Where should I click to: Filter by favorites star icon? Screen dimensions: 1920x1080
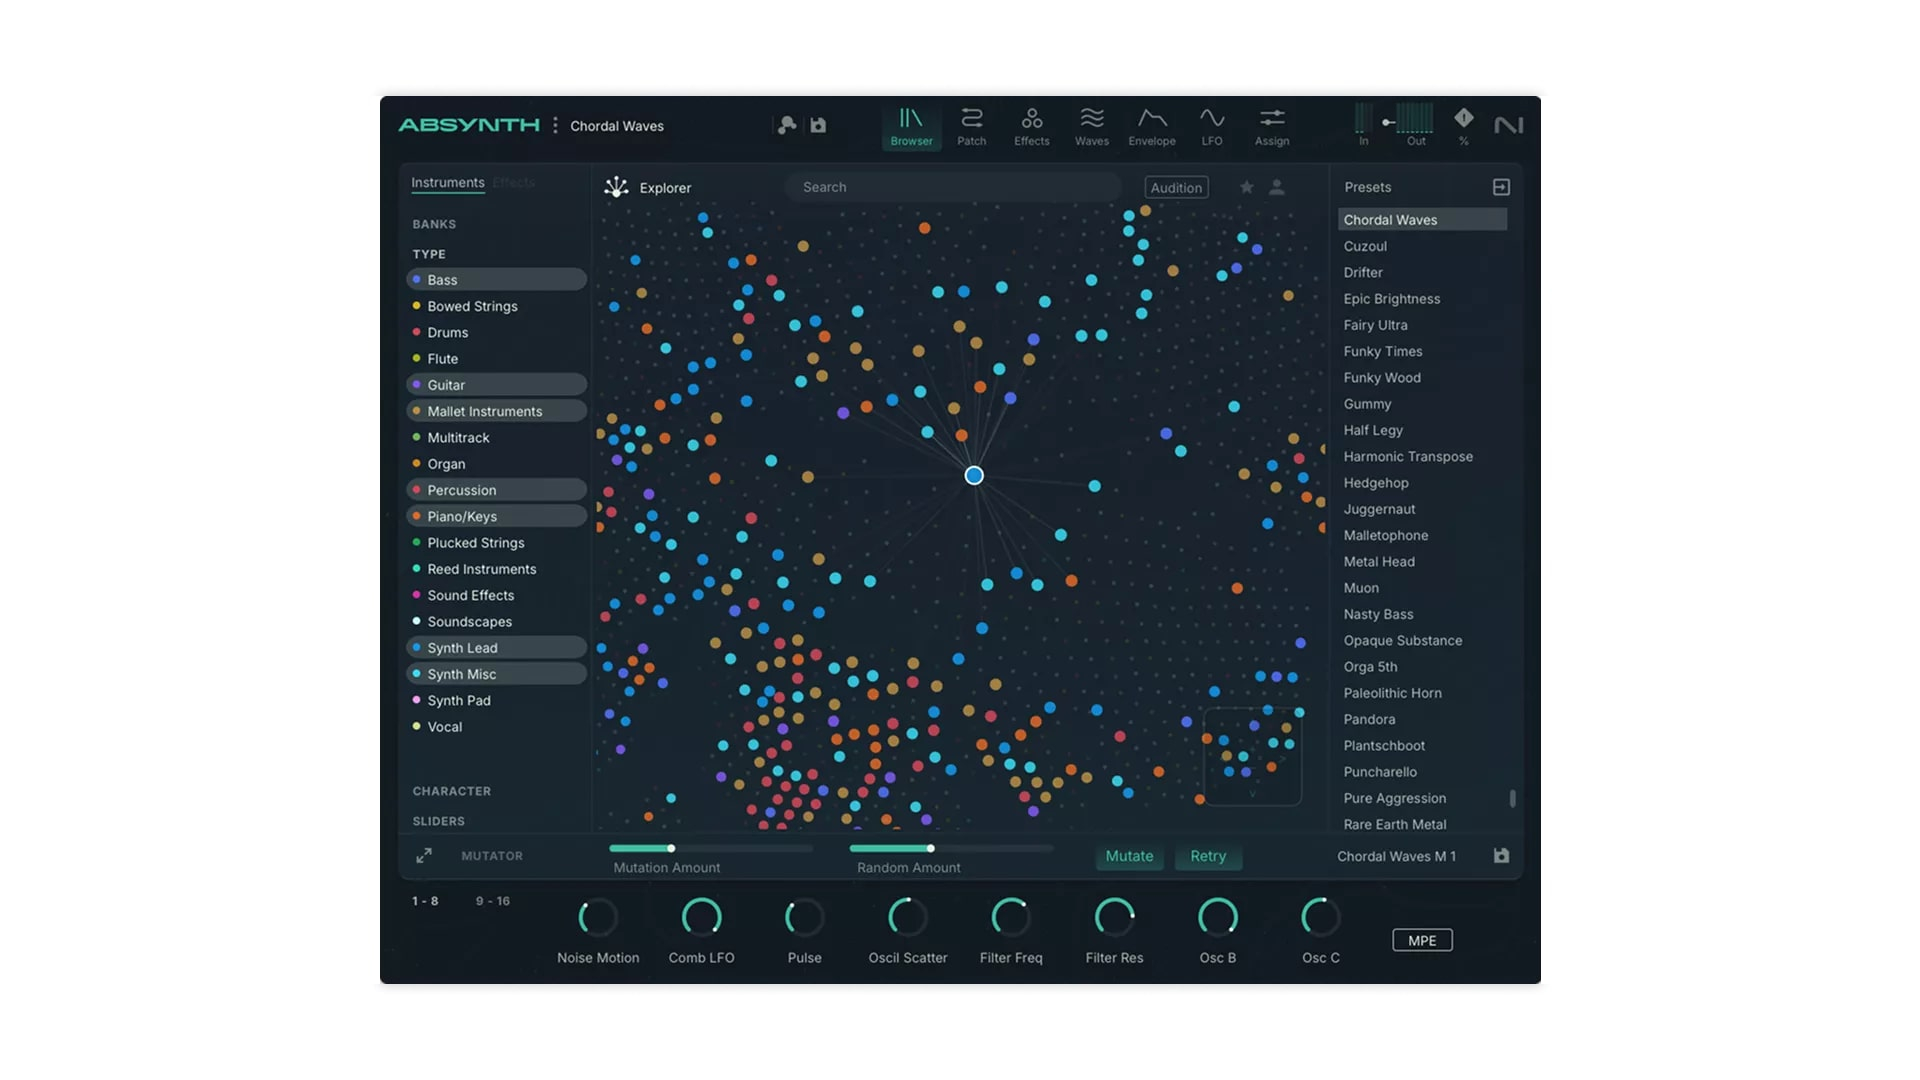pos(1246,187)
